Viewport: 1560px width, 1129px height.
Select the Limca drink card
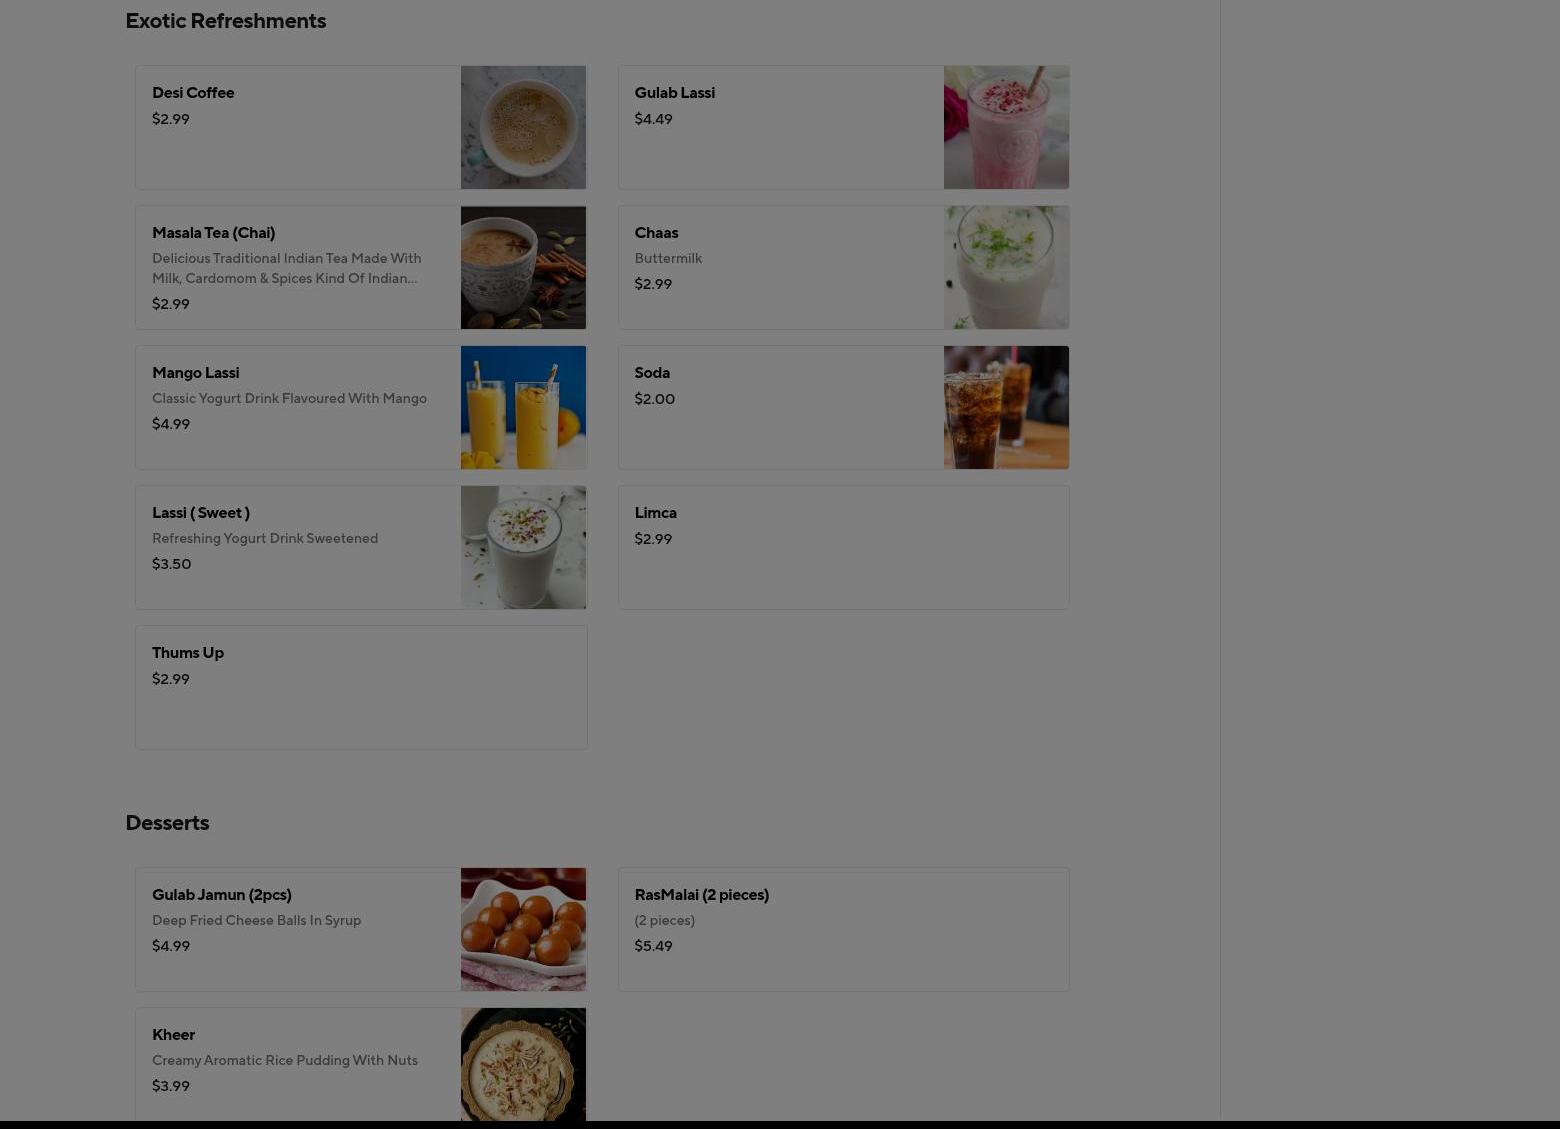(843, 547)
